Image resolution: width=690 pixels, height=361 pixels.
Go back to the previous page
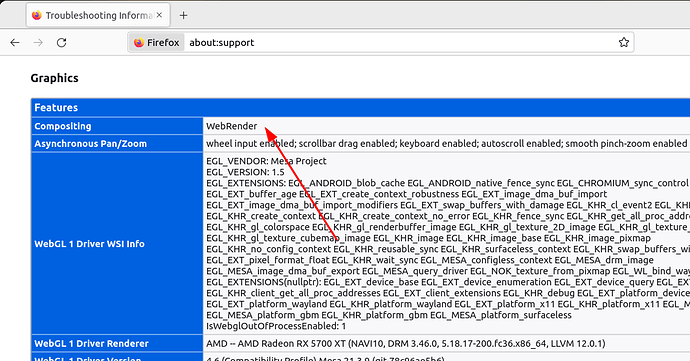tap(15, 43)
